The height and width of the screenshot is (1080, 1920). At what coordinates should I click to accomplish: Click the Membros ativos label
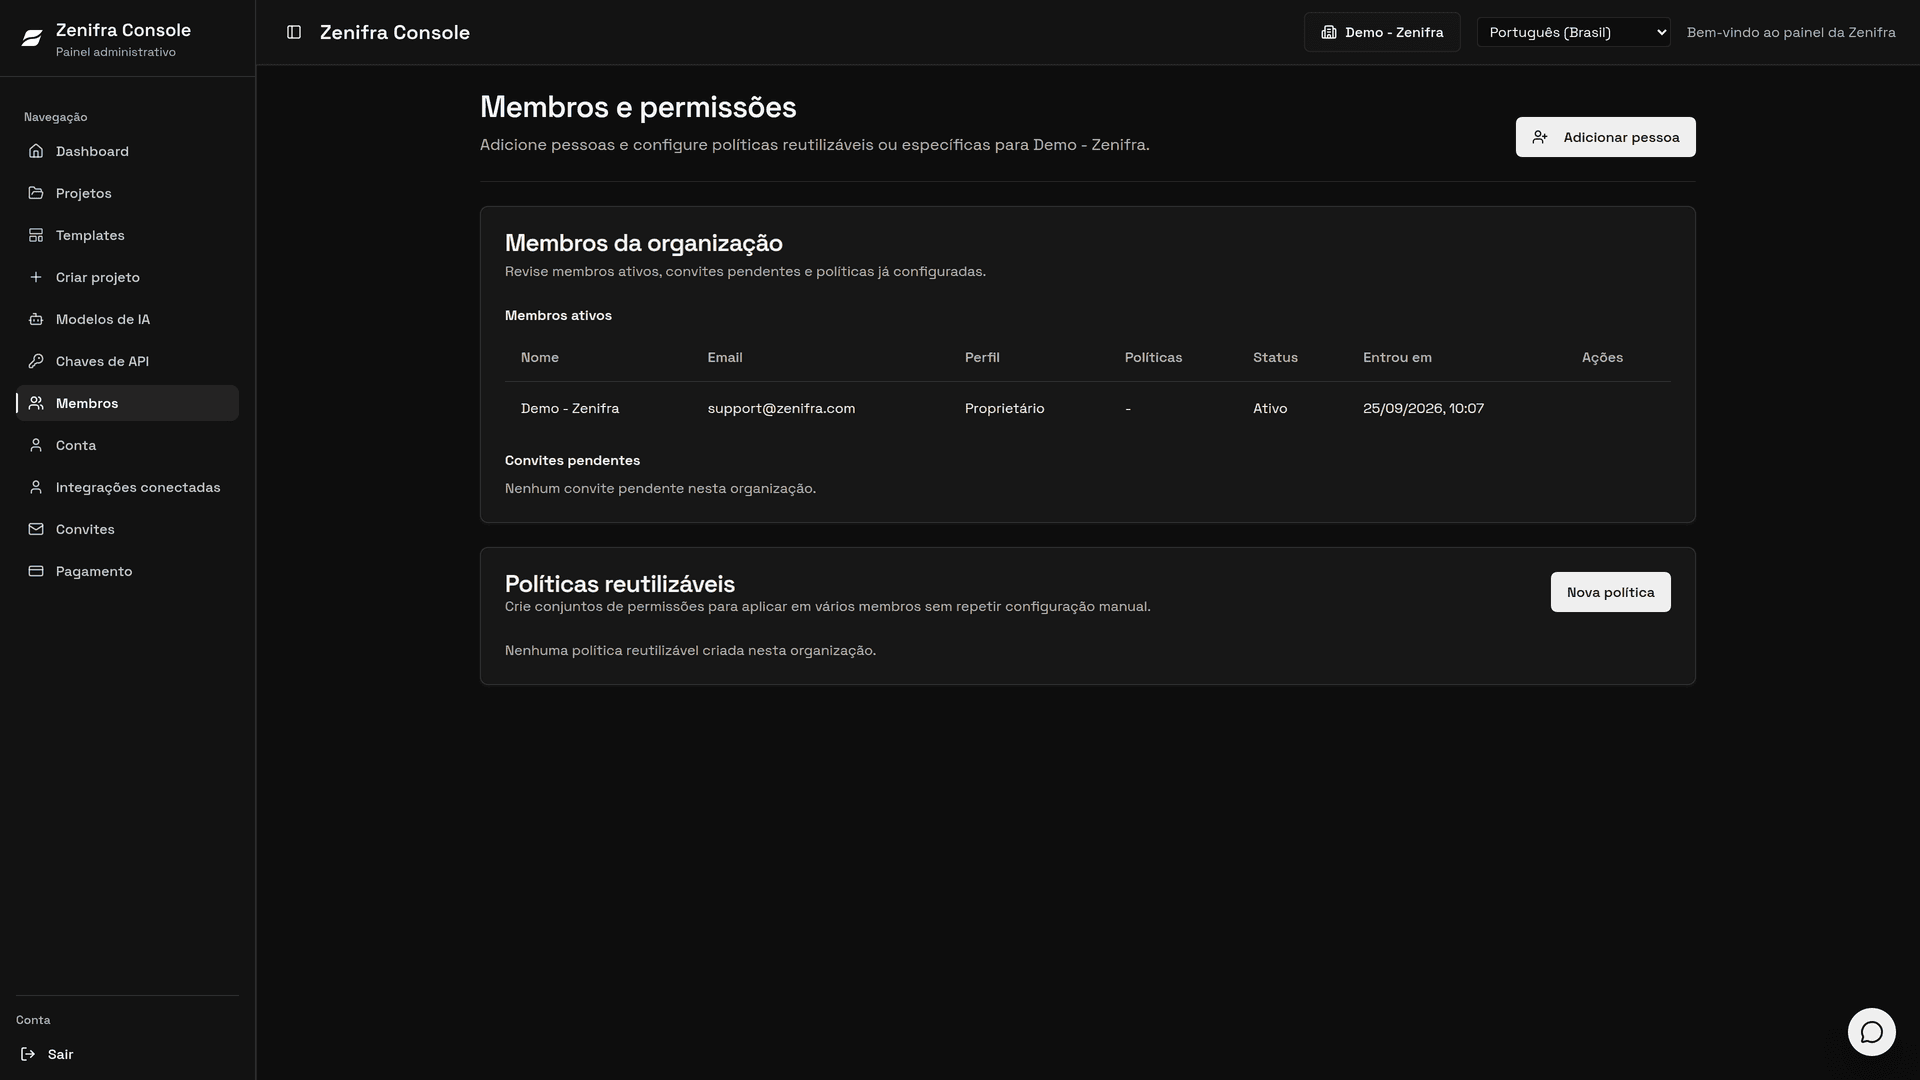558,315
